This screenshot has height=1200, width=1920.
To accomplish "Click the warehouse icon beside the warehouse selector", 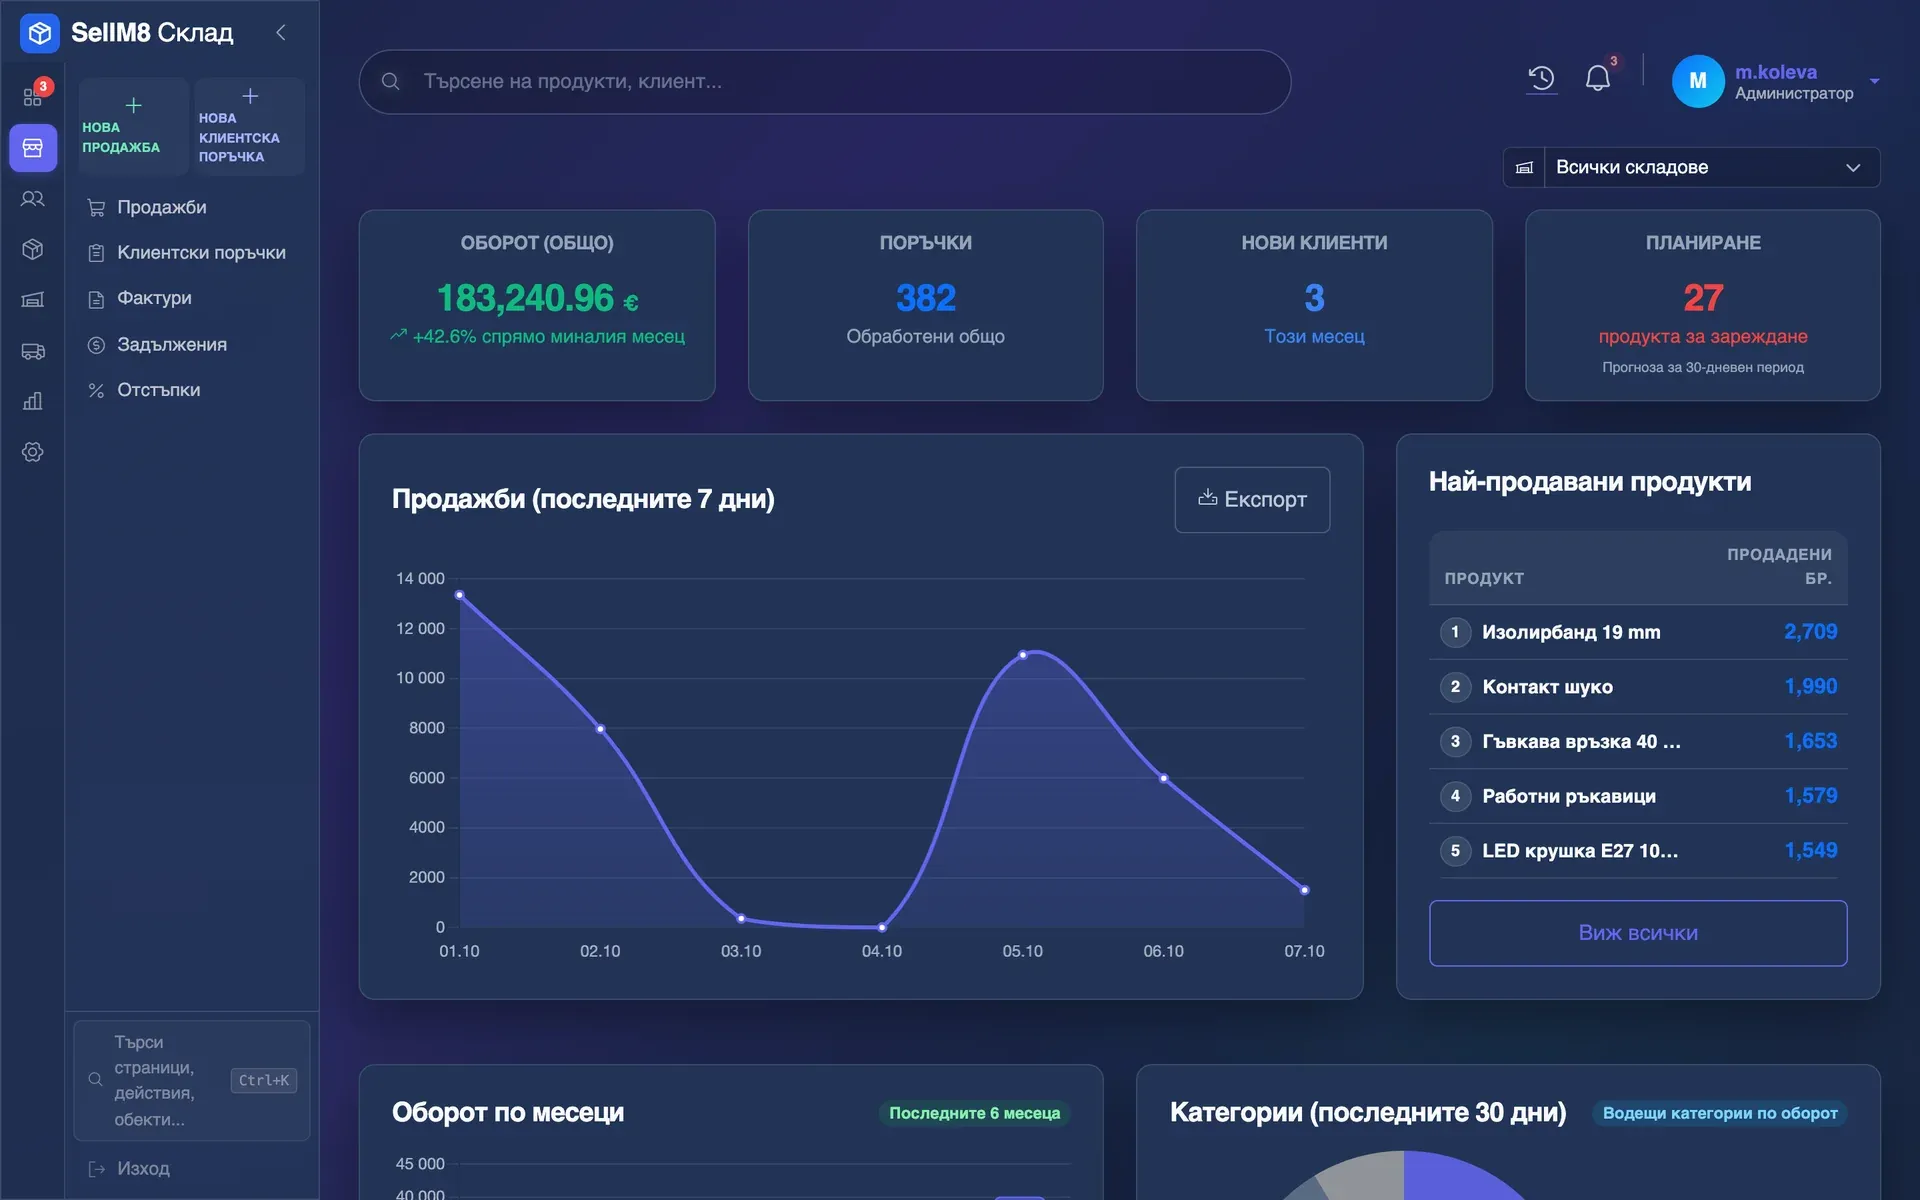I will tap(1524, 167).
